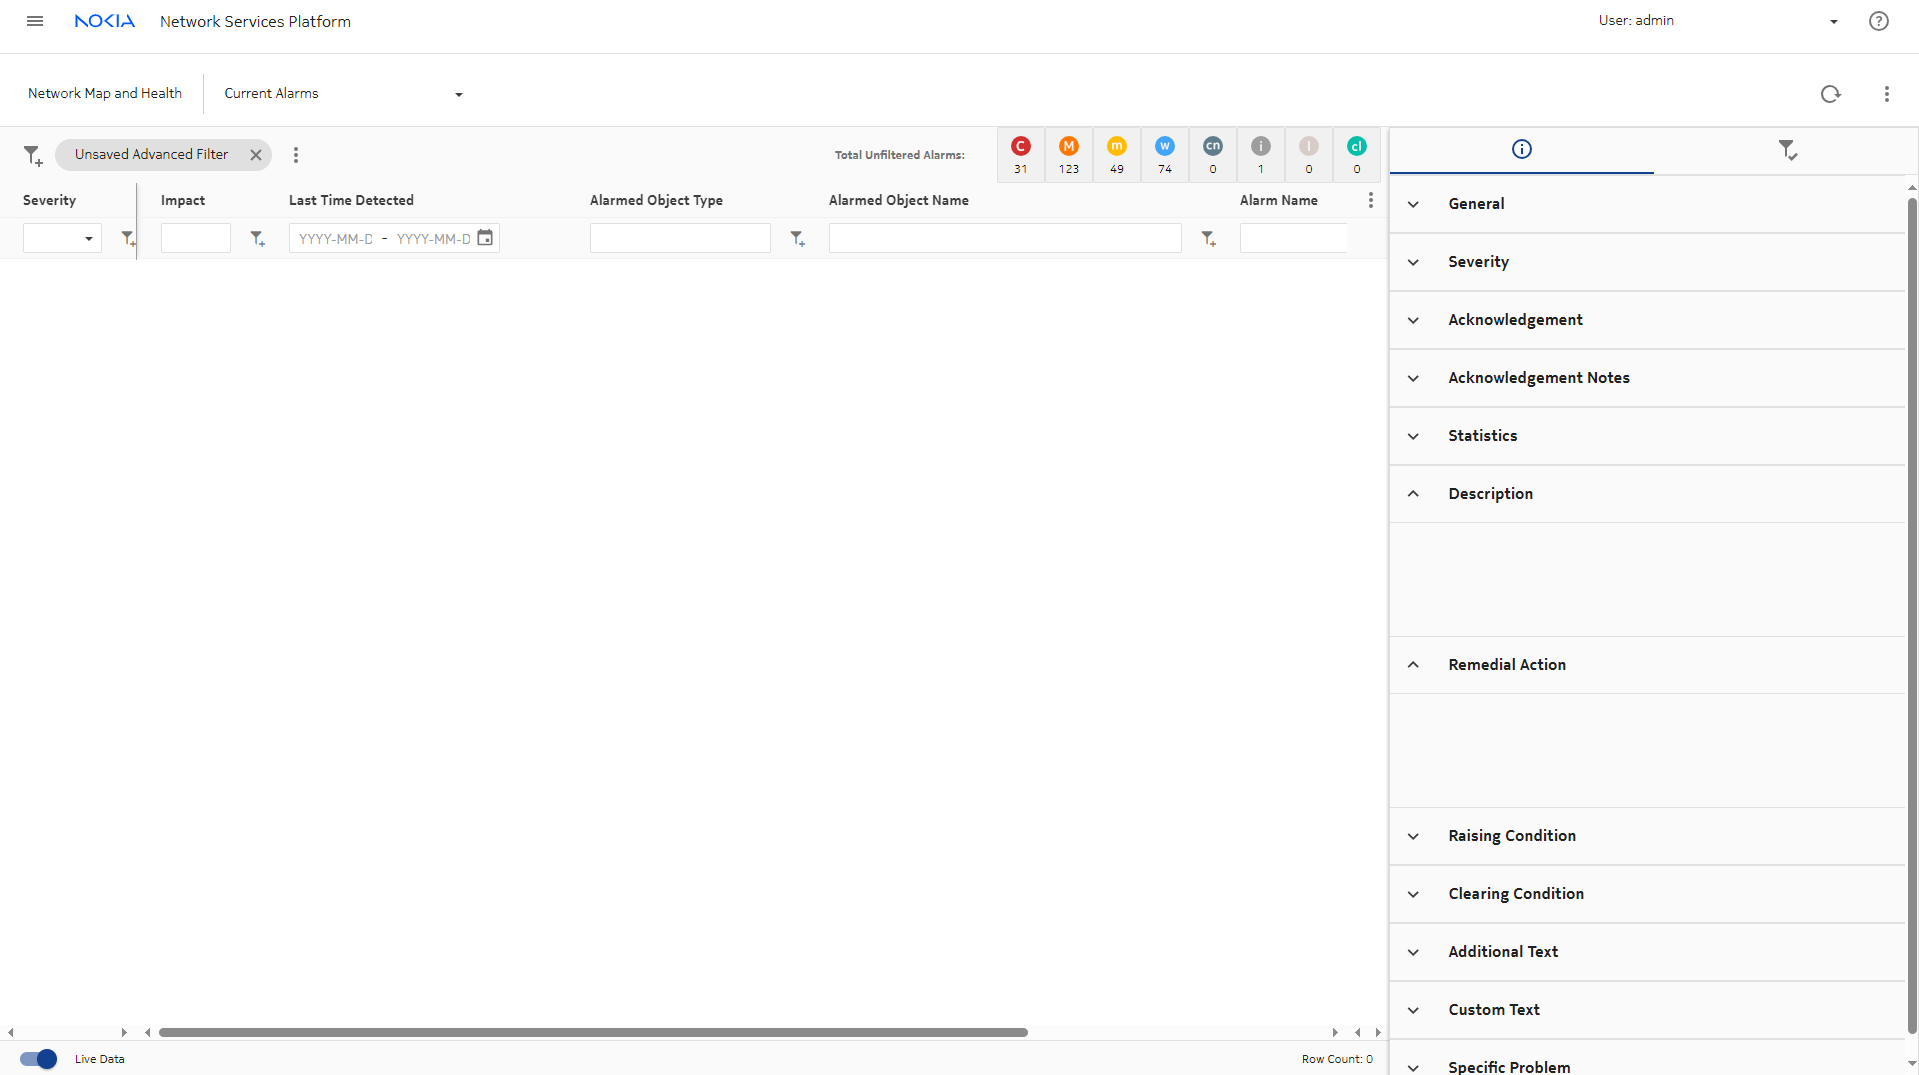The image size is (1919, 1075).
Task: Open the hamburger navigation menu
Action: 35,21
